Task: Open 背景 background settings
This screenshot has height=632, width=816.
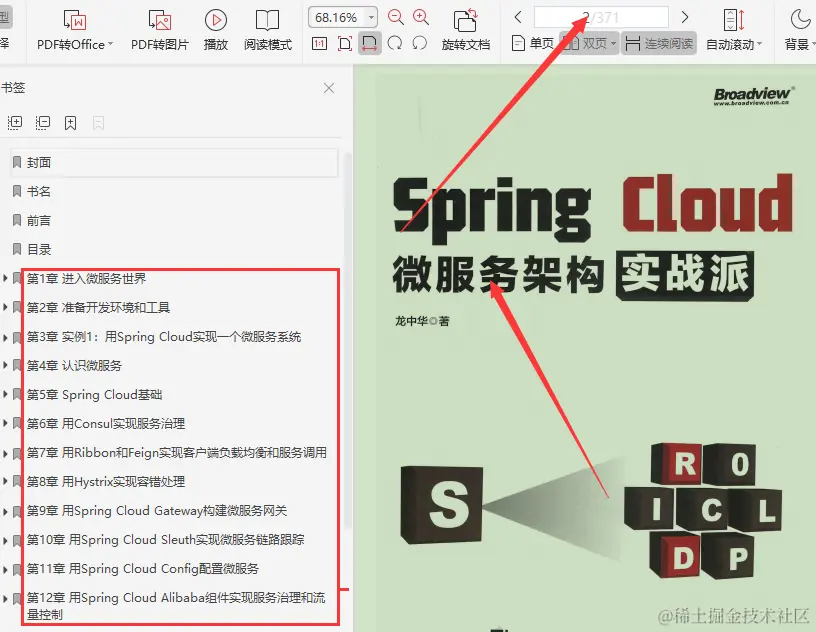Action: click(x=799, y=30)
